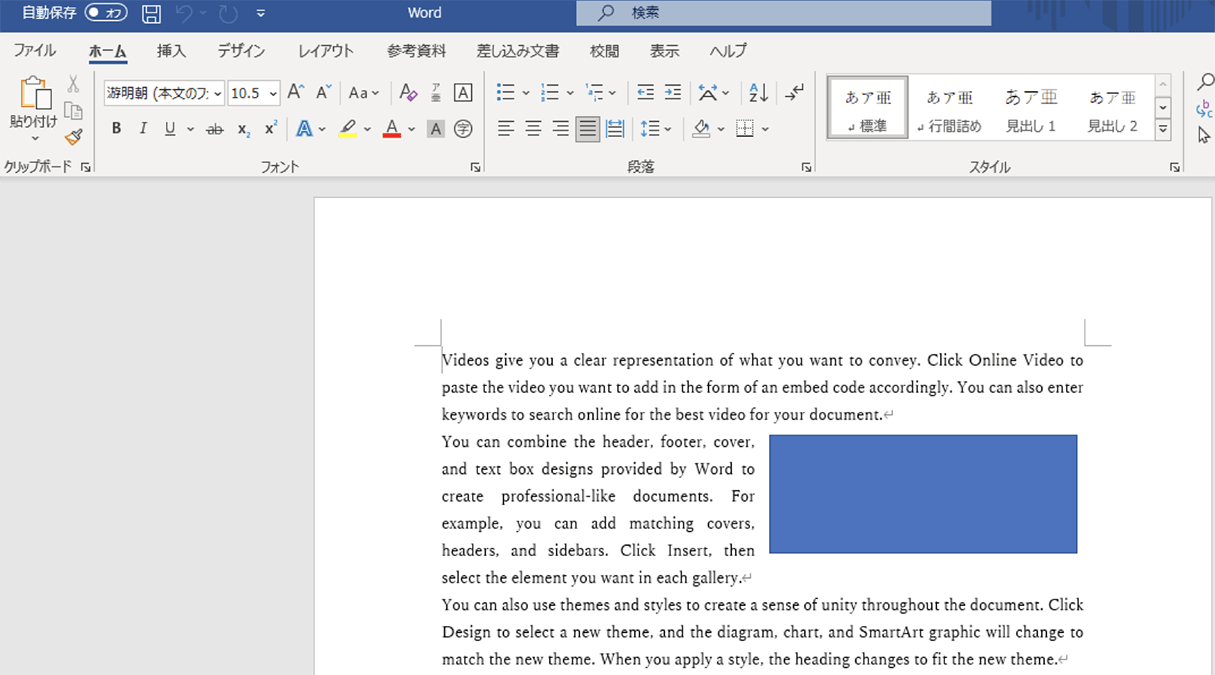Expand the line spacing dropdown
The width and height of the screenshot is (1215, 675).
click(x=669, y=129)
